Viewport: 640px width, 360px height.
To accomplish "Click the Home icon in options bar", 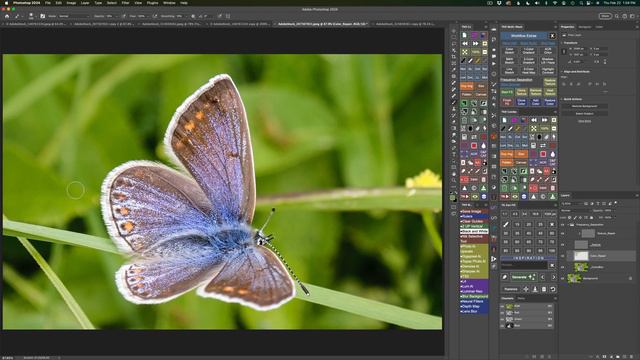I will coord(7,16).
